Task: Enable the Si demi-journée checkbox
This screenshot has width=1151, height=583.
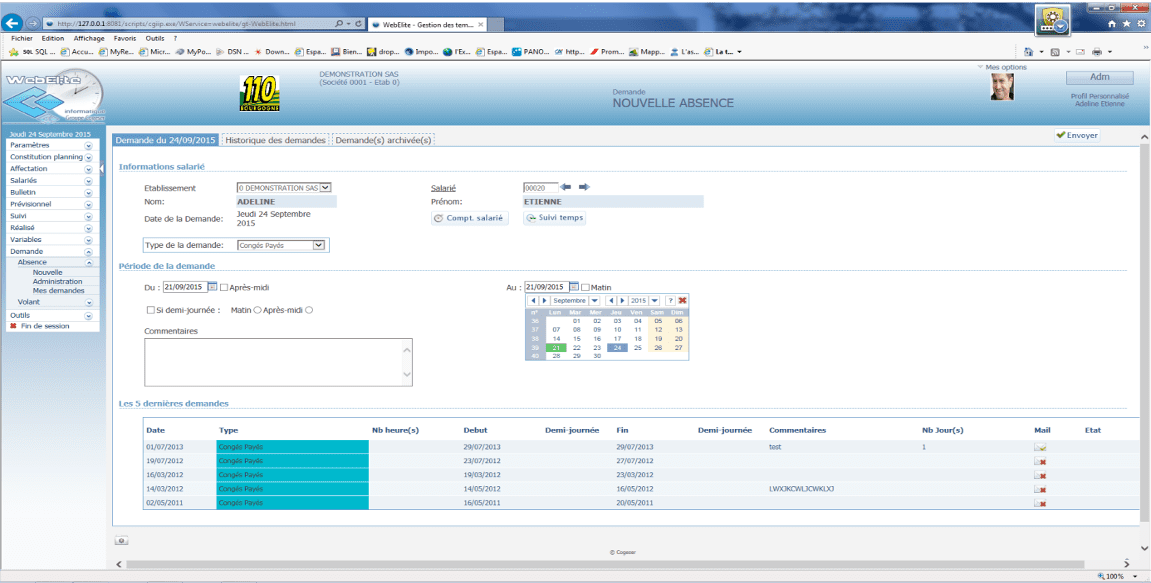Action: 150,311
